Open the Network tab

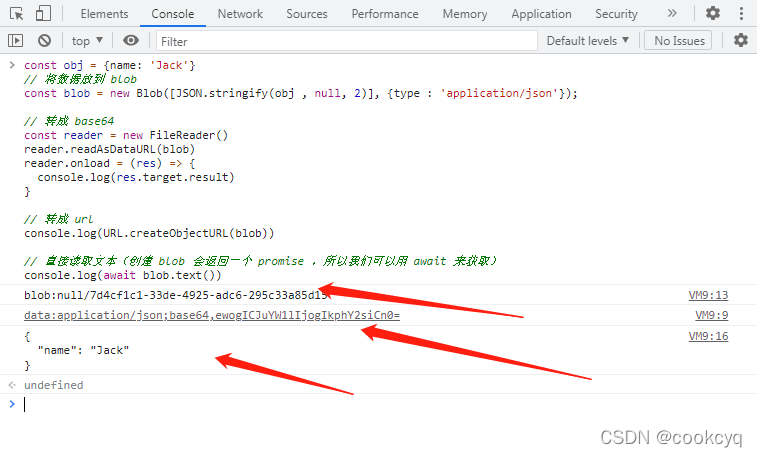(240, 14)
